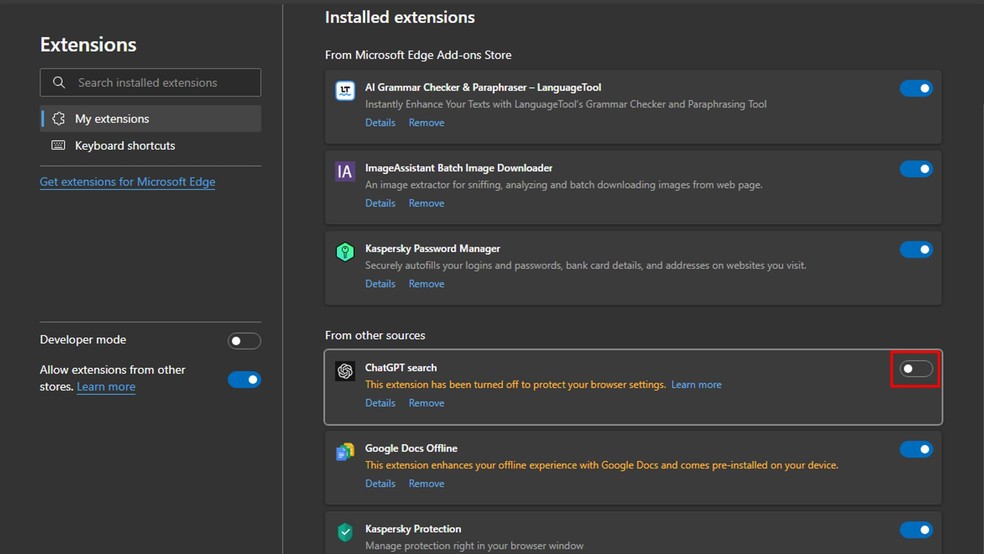Click the 'Instantly Enhance Your Texts' description
This screenshot has width=984, height=554.
click(x=565, y=104)
